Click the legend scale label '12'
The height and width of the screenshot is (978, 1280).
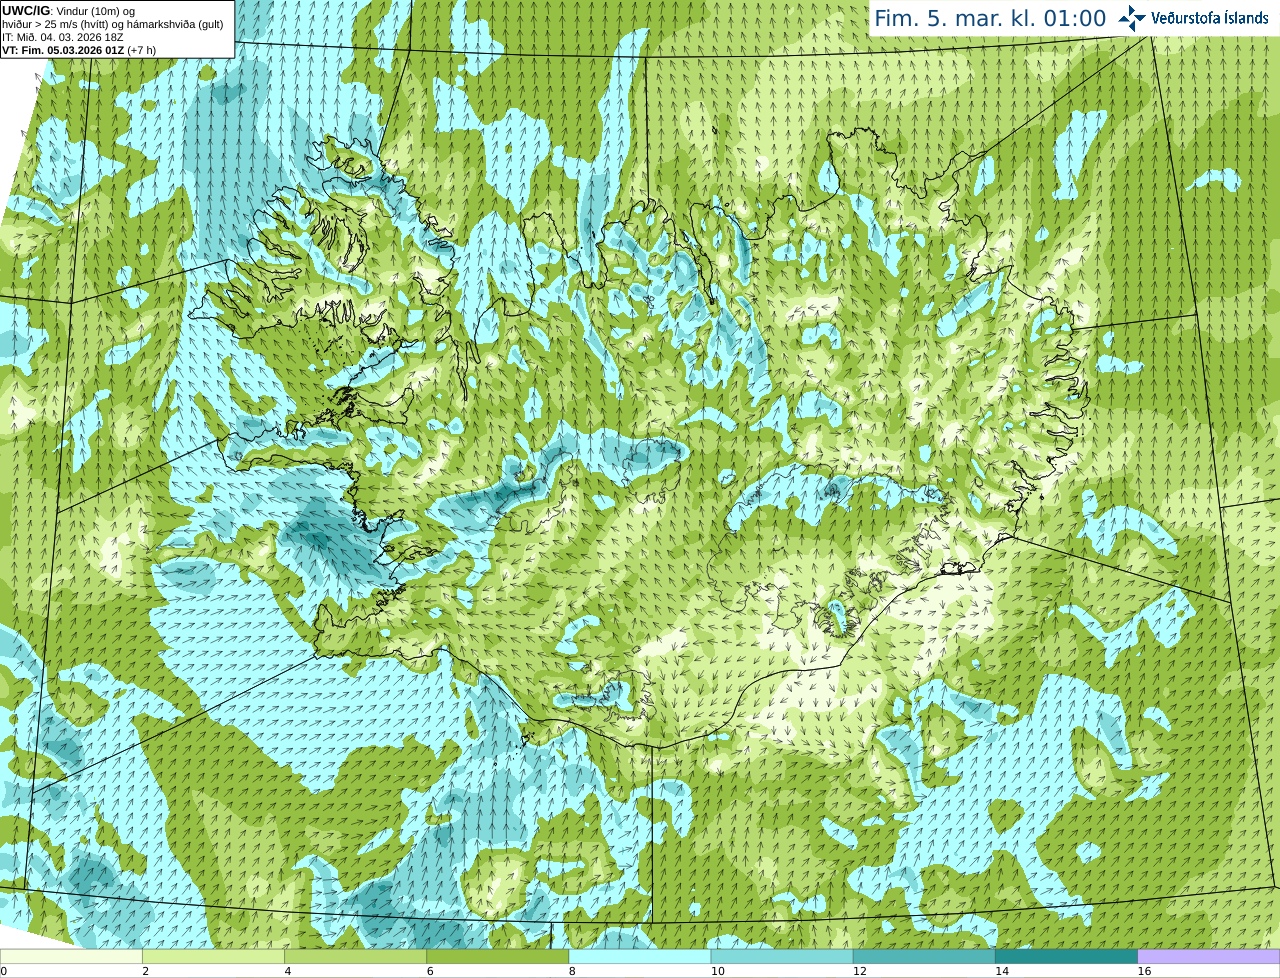tap(860, 971)
